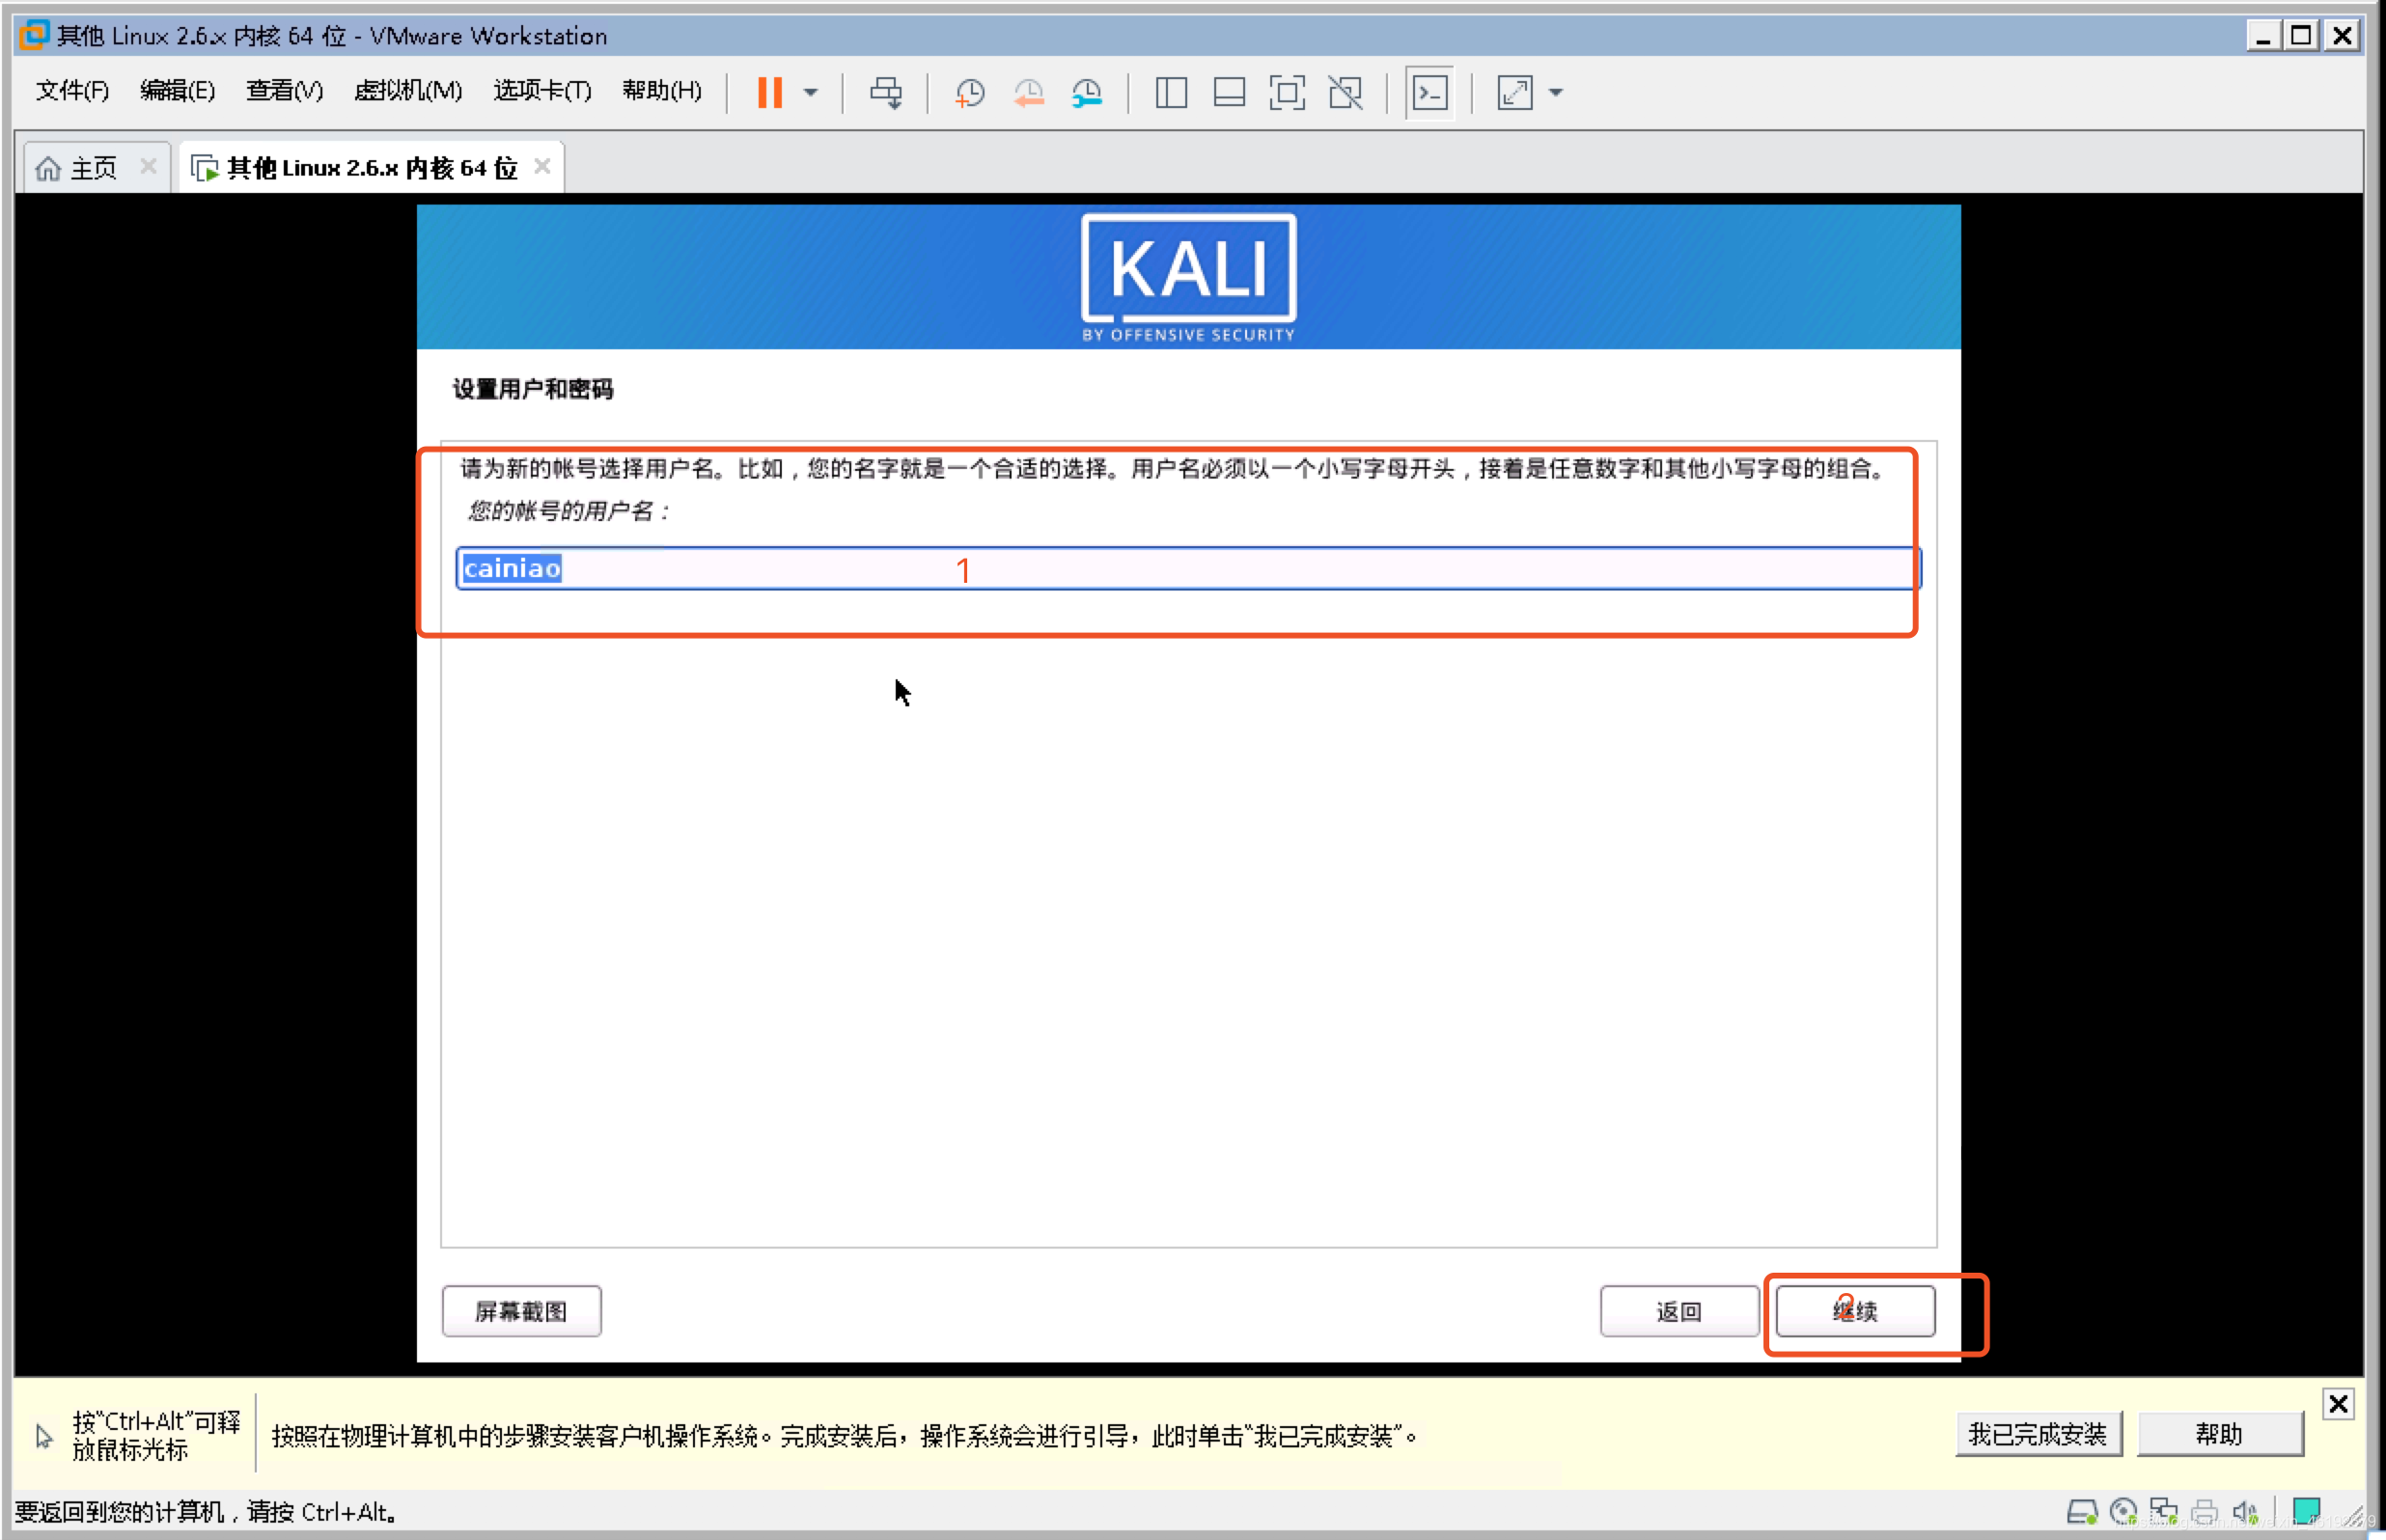
Task: Click the teal message log status icon
Action: pyautogui.click(x=2307, y=1511)
